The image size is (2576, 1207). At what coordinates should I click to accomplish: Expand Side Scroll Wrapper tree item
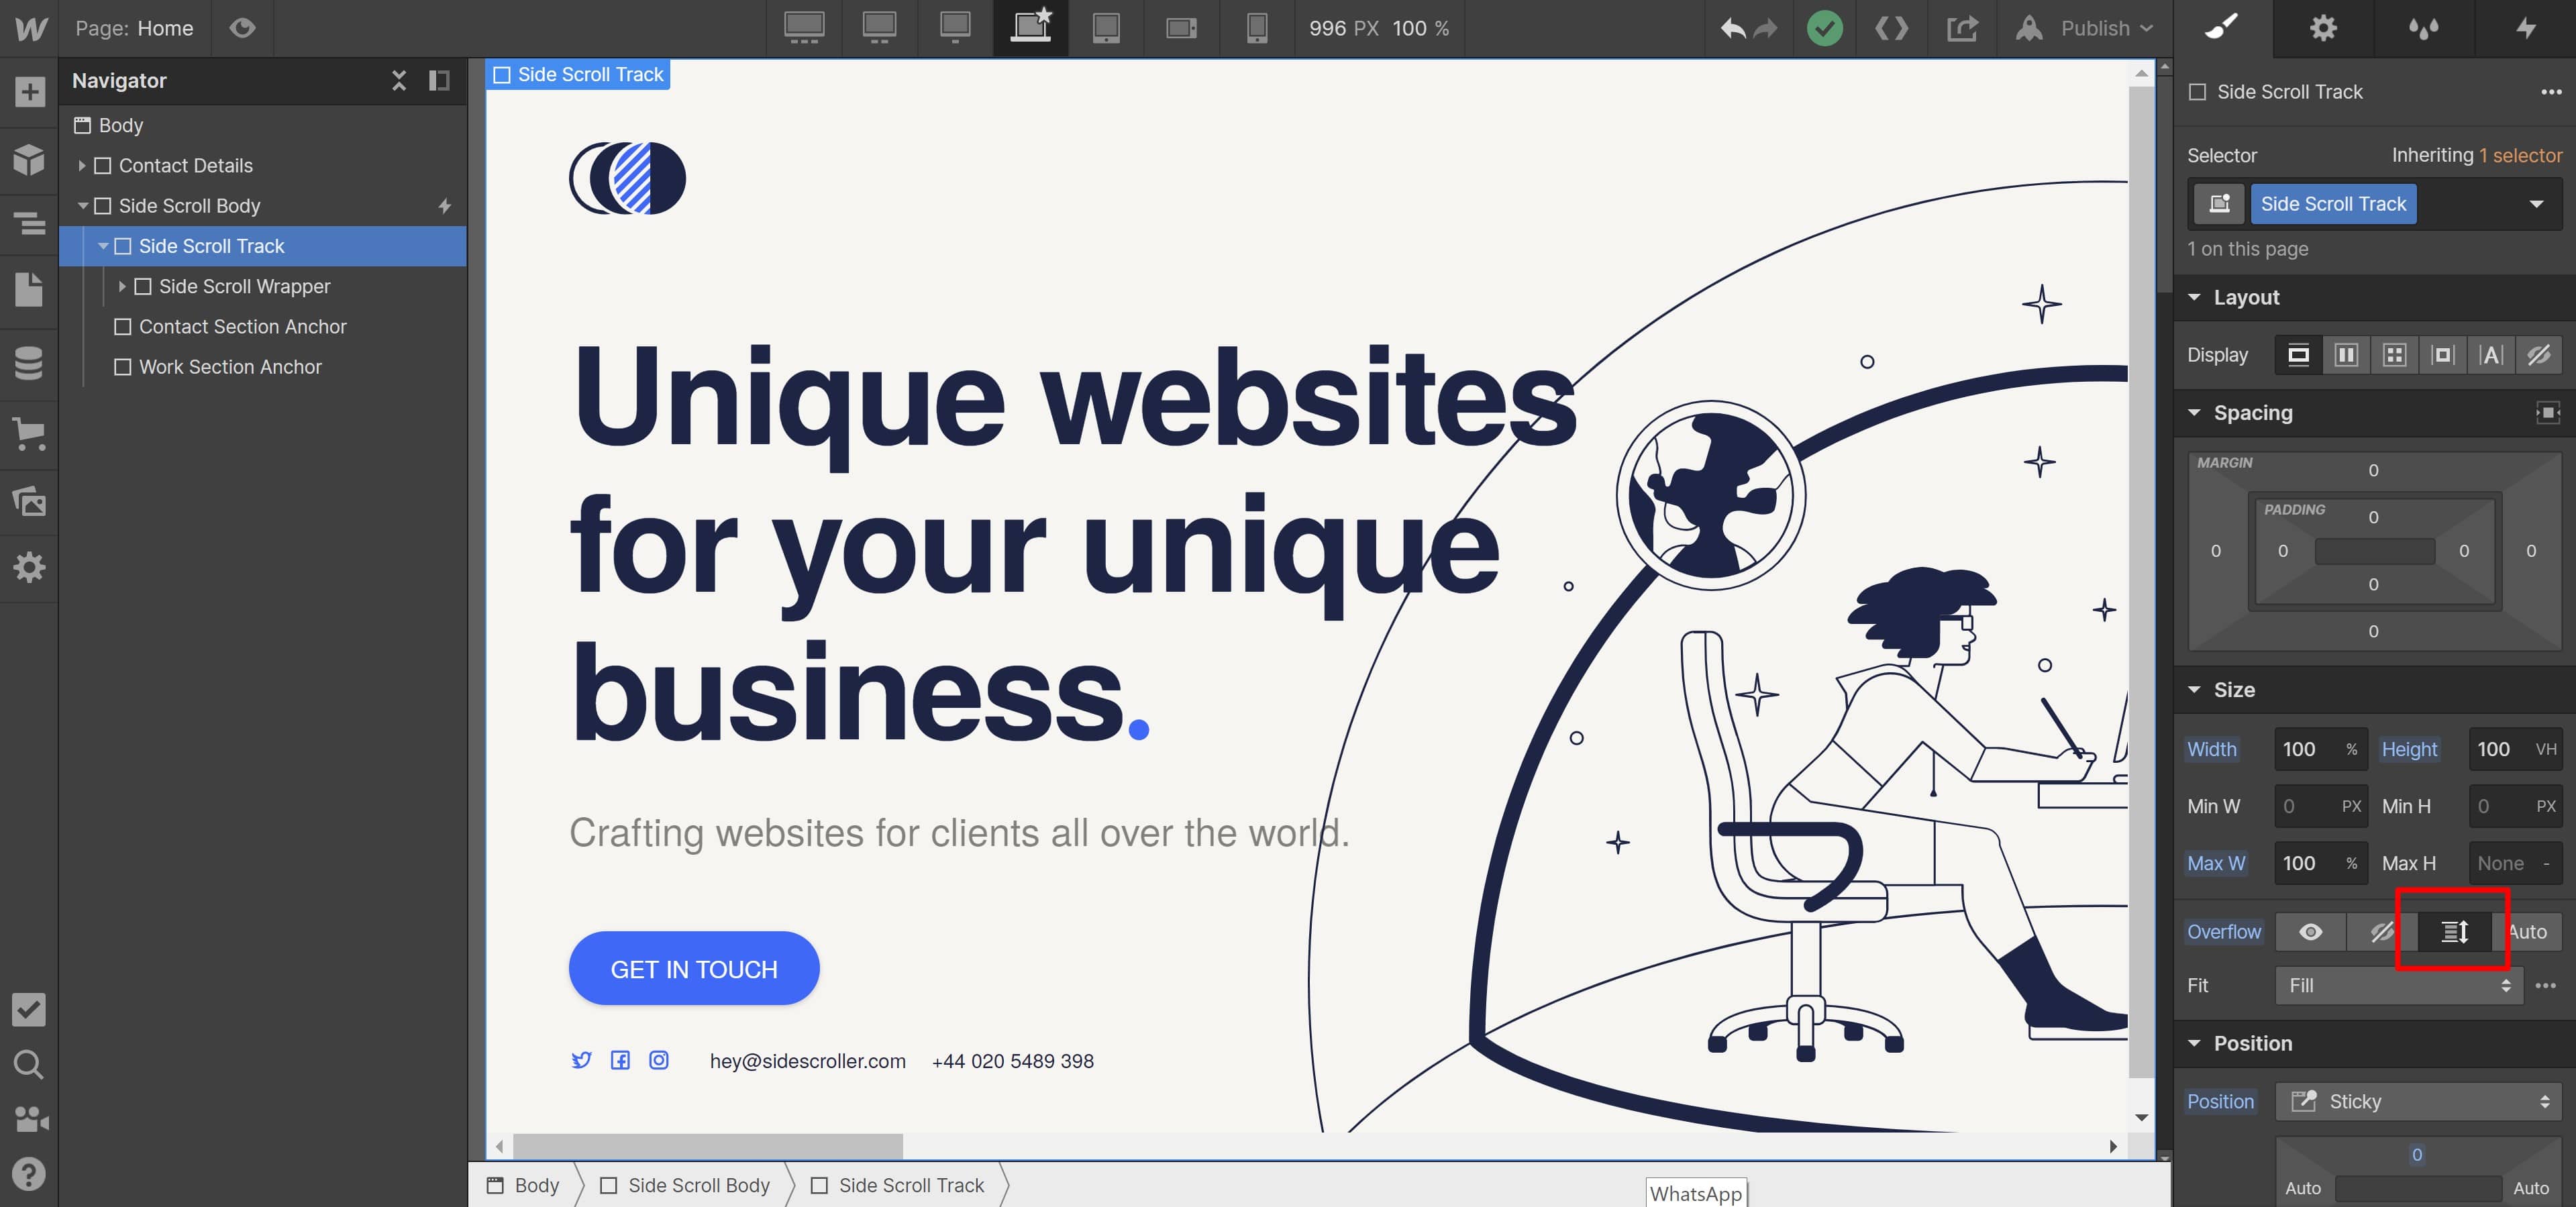pyautogui.click(x=122, y=286)
